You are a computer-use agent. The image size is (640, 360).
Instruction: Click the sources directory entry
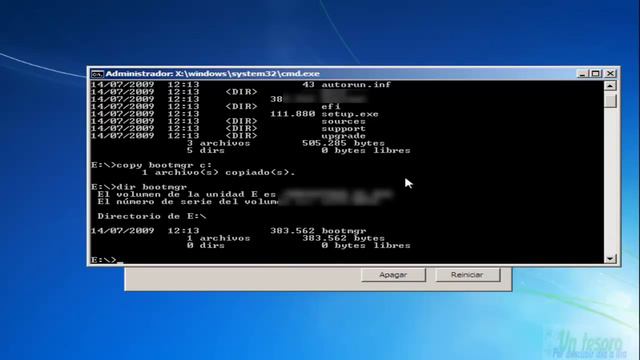343,121
